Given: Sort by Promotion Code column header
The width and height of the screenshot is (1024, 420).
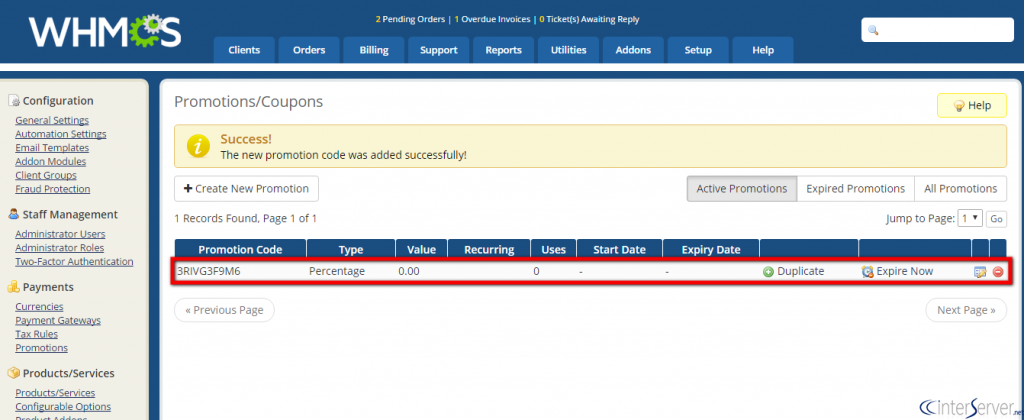Looking at the screenshot, I should pos(240,250).
